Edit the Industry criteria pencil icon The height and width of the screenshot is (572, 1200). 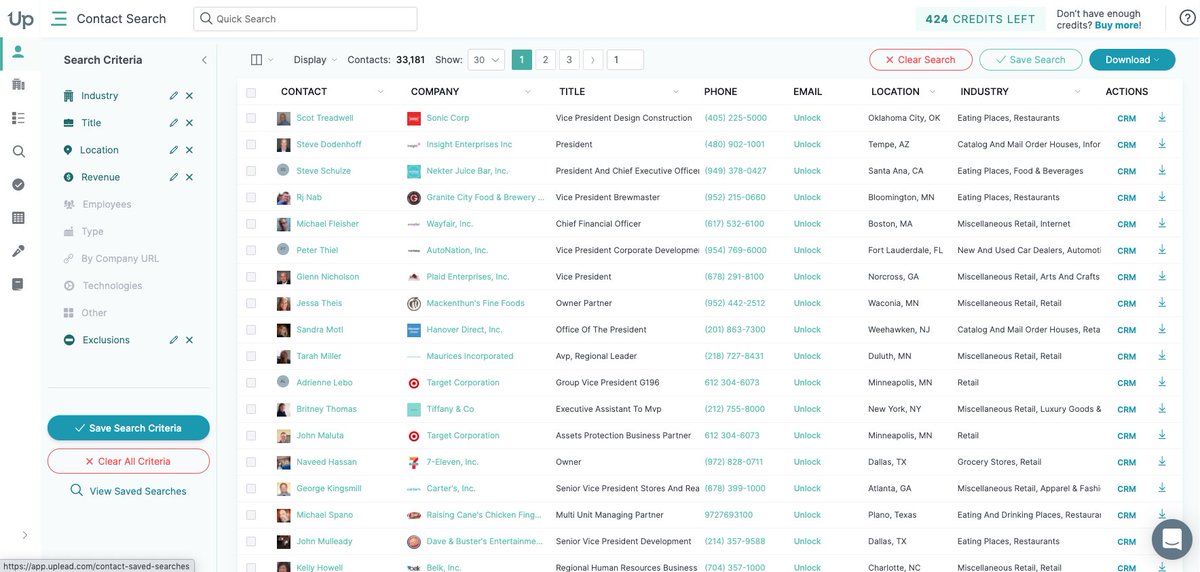pyautogui.click(x=174, y=96)
